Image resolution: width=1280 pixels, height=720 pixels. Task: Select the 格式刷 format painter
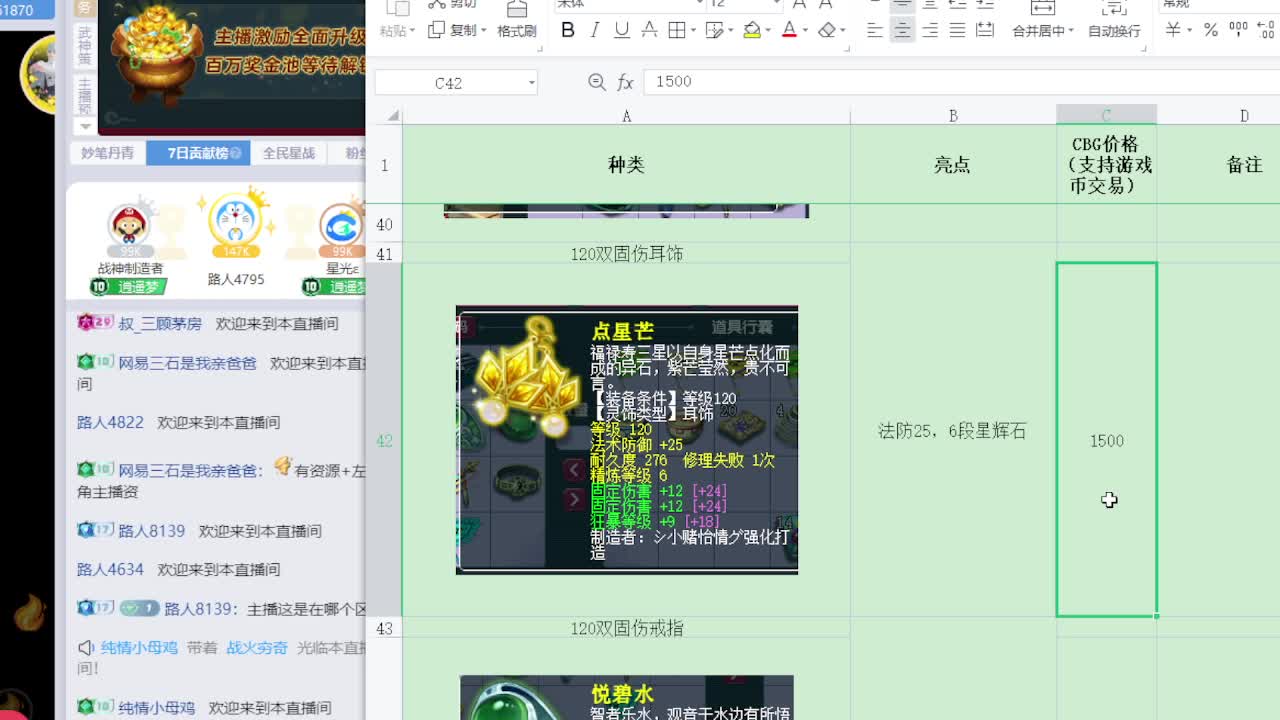tap(517, 20)
